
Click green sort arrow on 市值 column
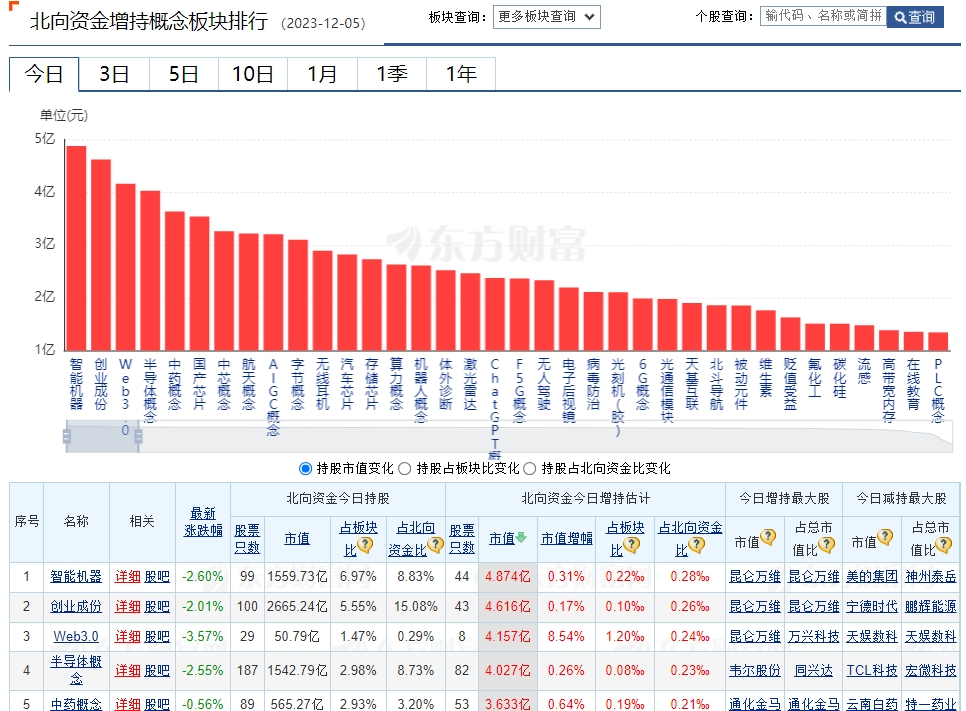[521, 538]
